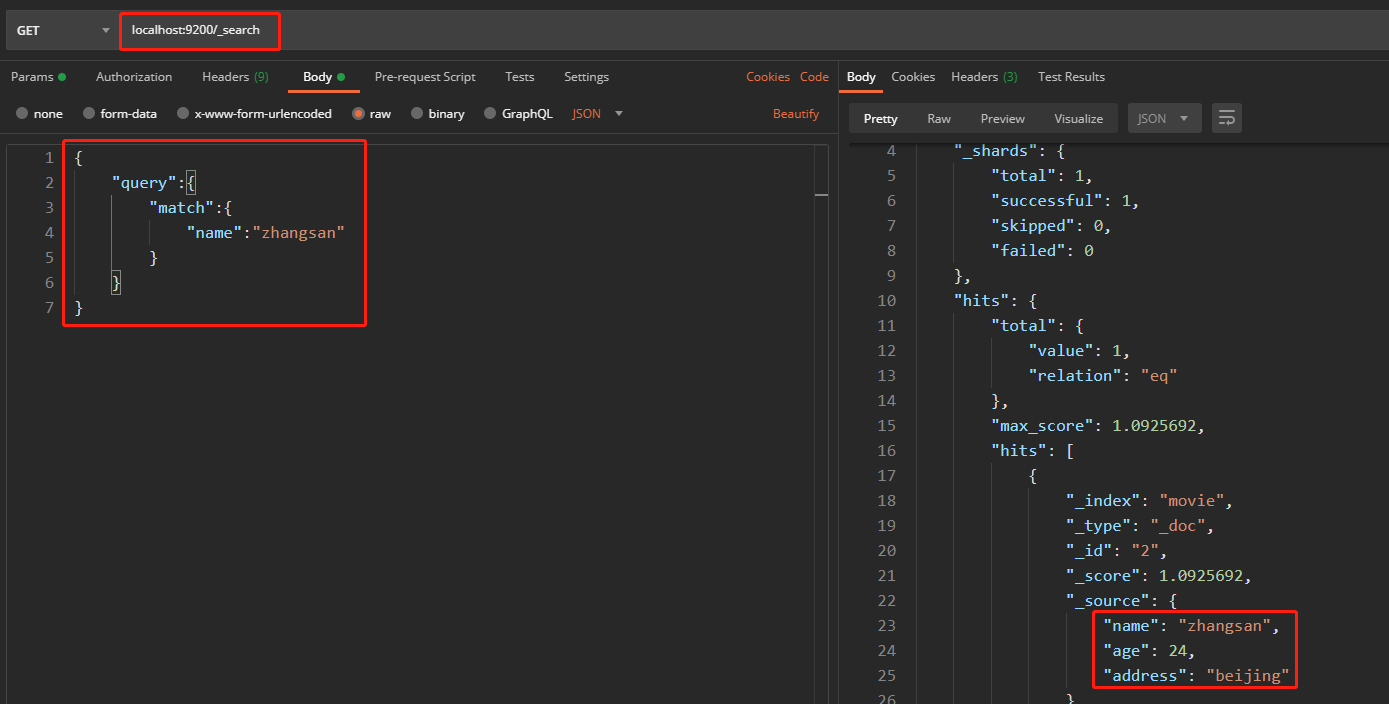Click the "address": "beijing" line
1389x704 pixels.
click(1196, 676)
